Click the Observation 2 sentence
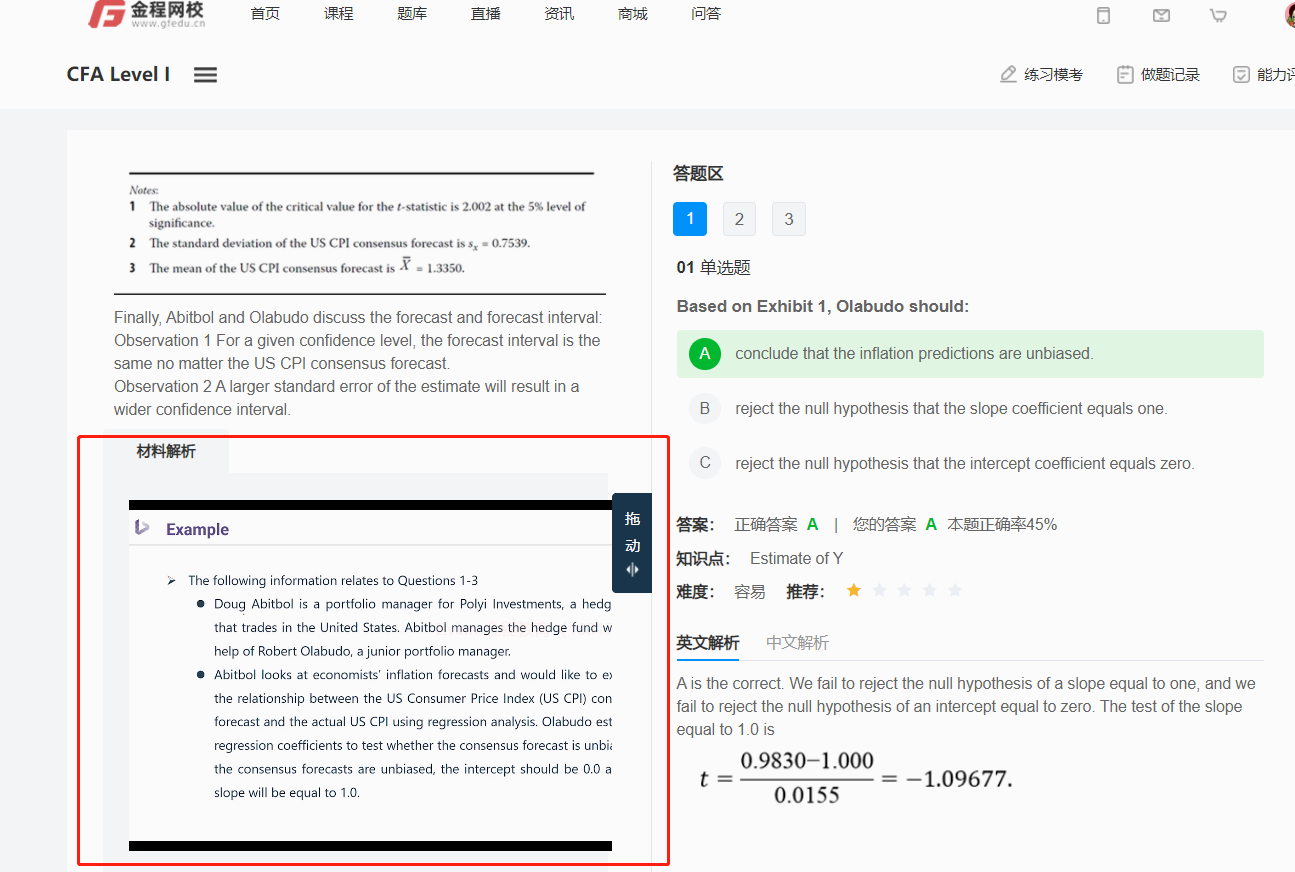This screenshot has height=872, width=1295. point(347,398)
